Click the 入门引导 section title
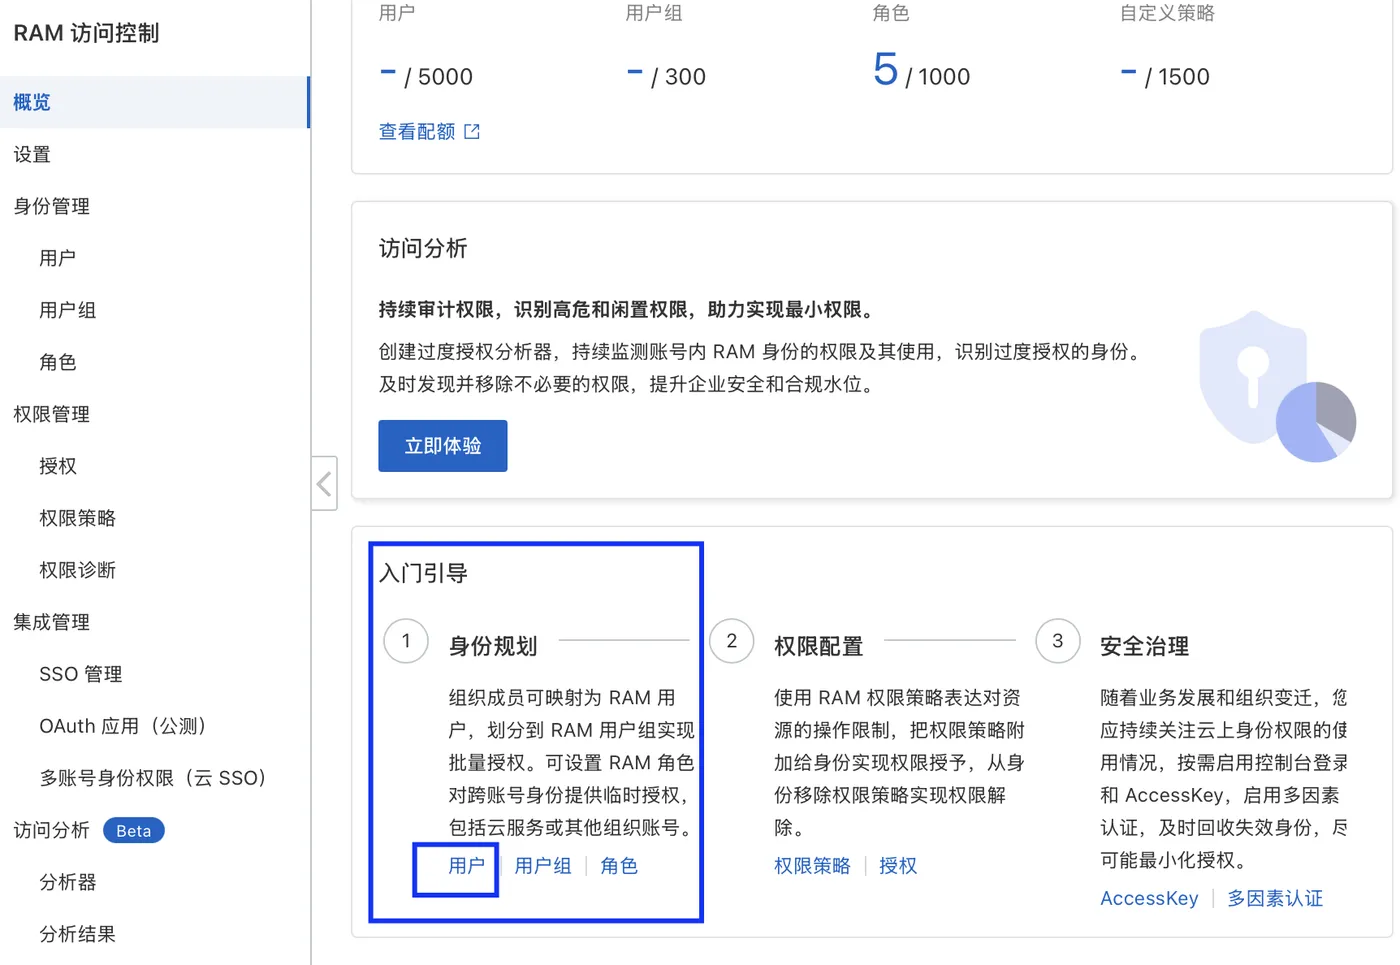Viewport: 1400px width, 965px height. (x=423, y=573)
